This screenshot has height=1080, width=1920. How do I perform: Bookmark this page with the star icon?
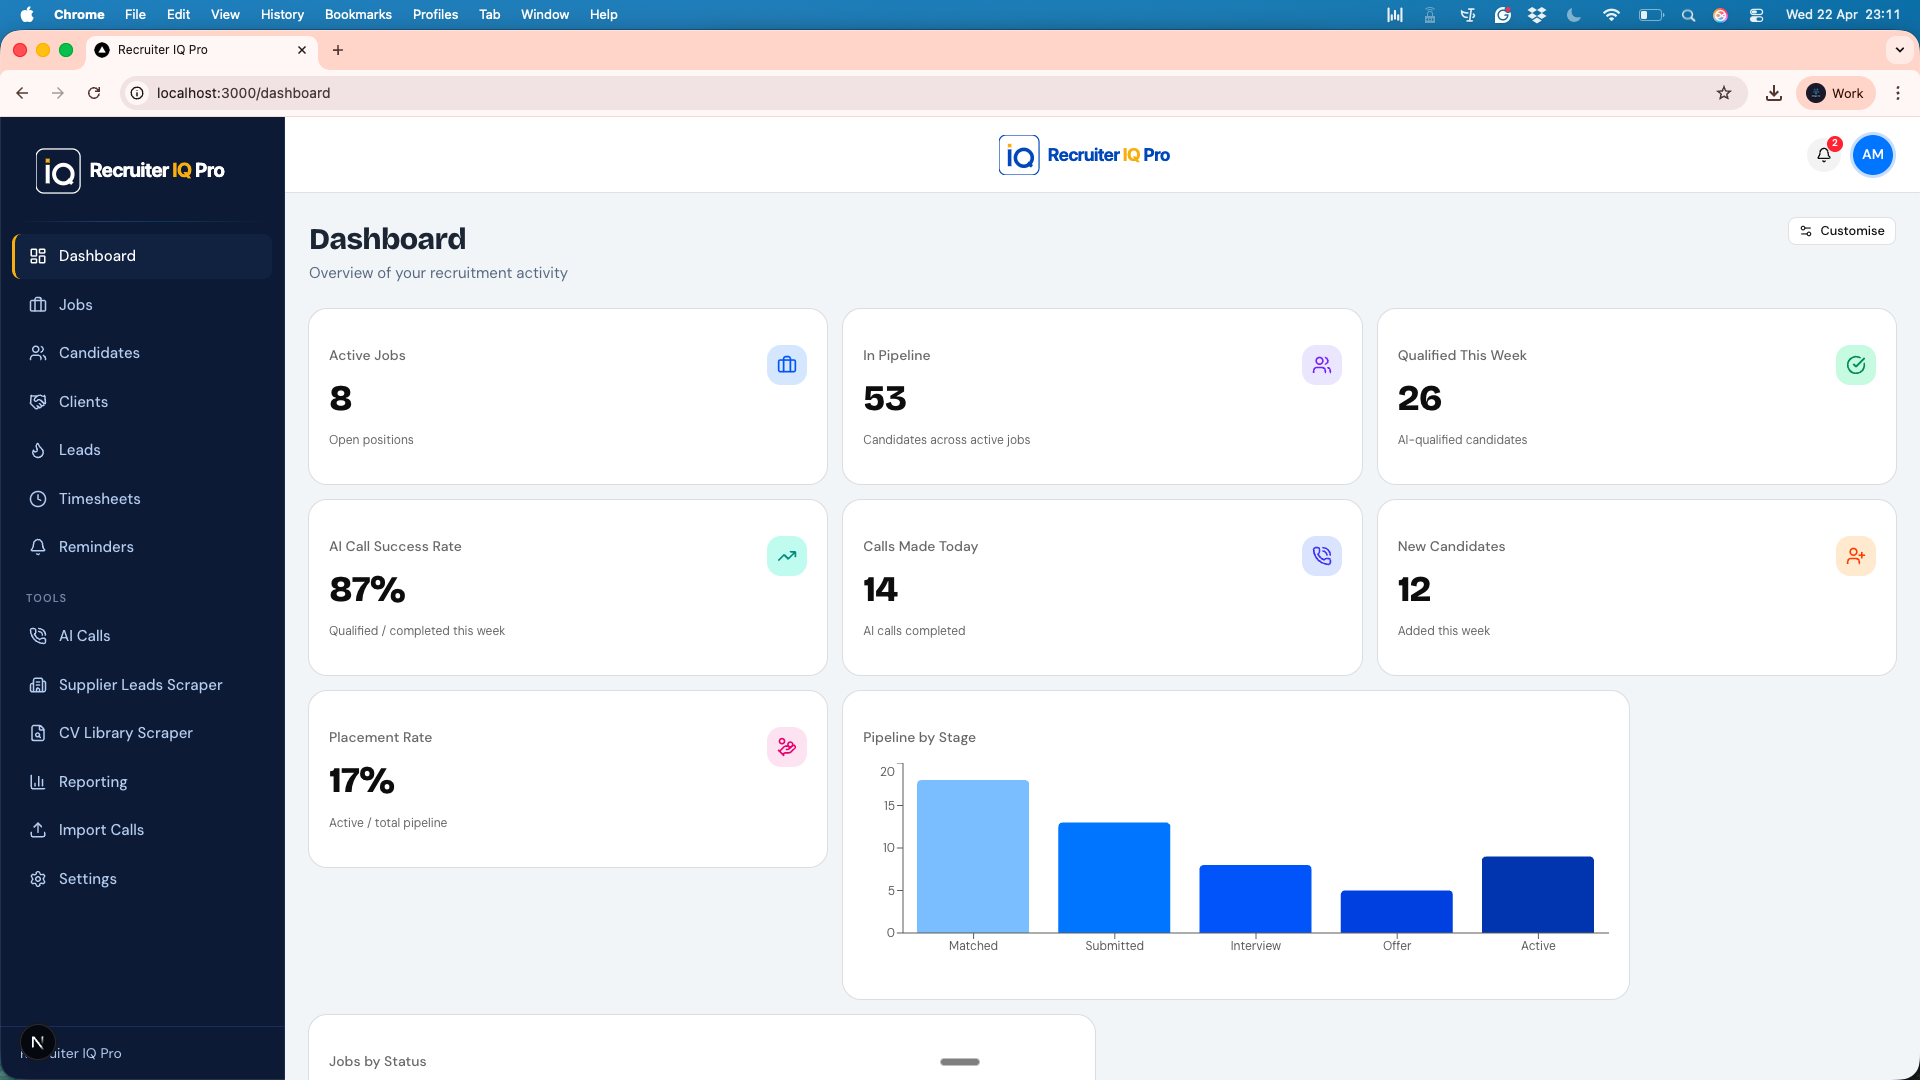tap(1724, 93)
